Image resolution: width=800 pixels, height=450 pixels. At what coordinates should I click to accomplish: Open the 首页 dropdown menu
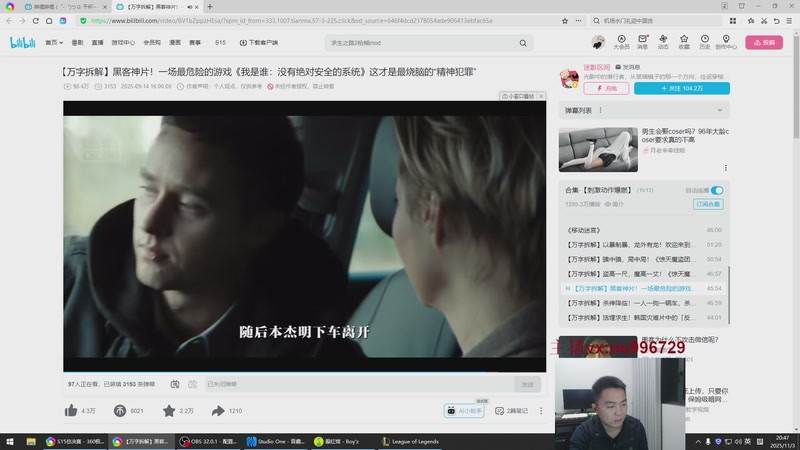54,43
